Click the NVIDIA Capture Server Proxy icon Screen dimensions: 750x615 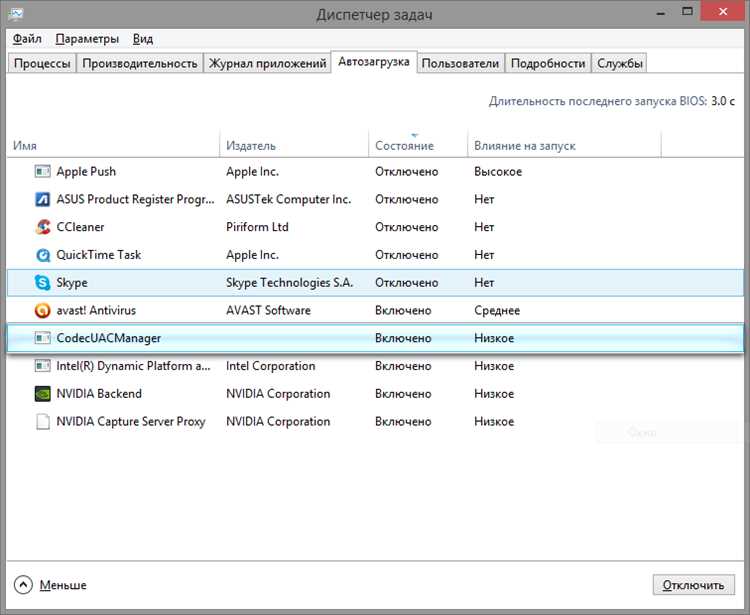point(43,421)
